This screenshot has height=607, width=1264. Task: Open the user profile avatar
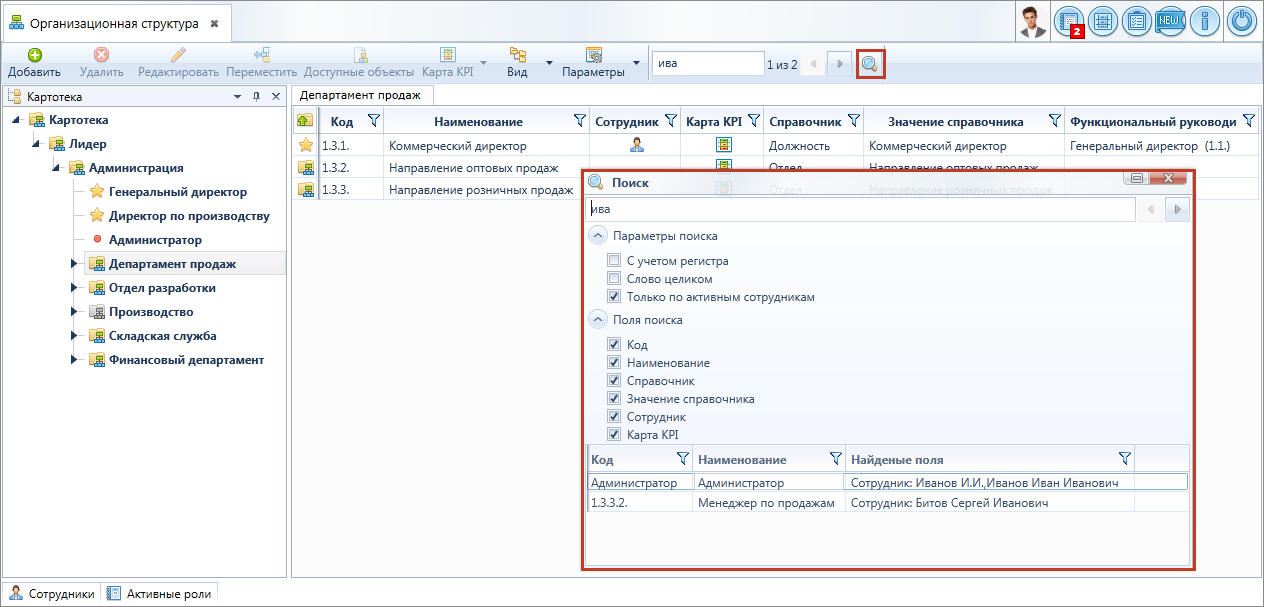1034,21
